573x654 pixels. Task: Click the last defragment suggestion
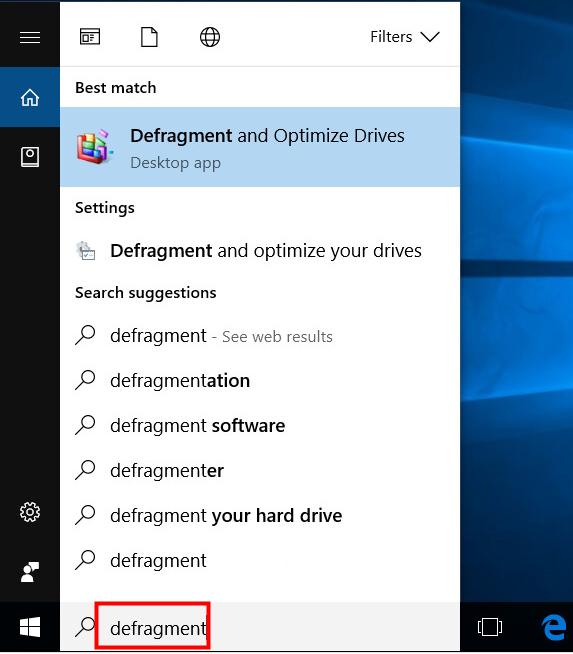[260, 561]
